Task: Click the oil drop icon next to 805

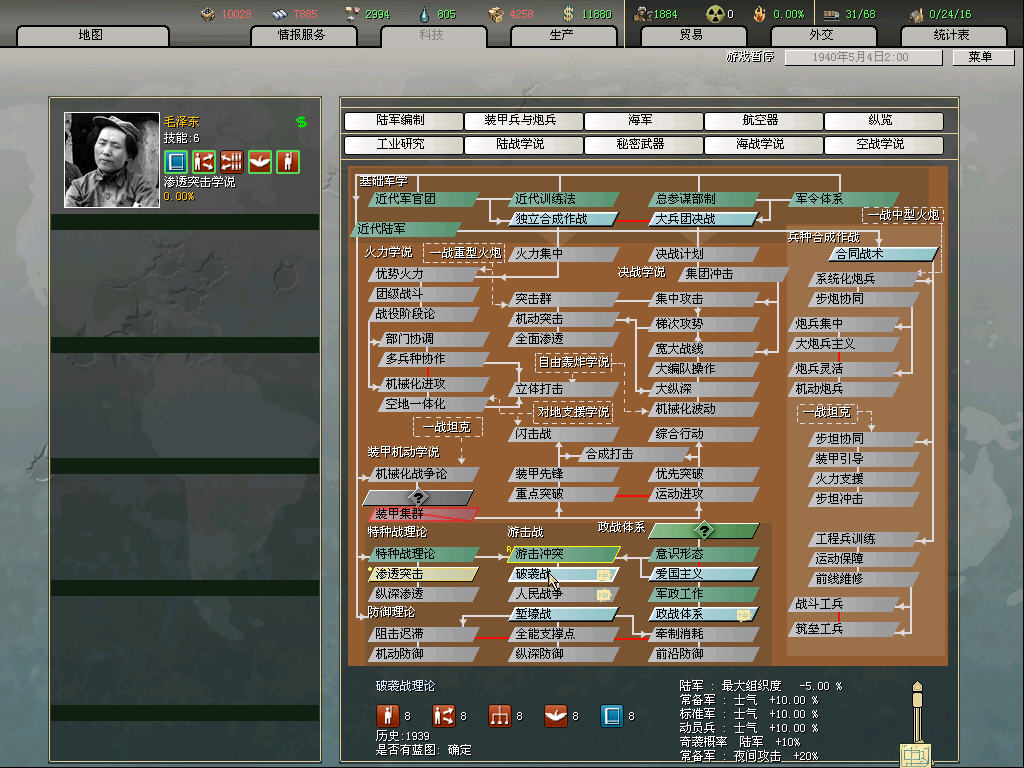Action: click(x=424, y=14)
